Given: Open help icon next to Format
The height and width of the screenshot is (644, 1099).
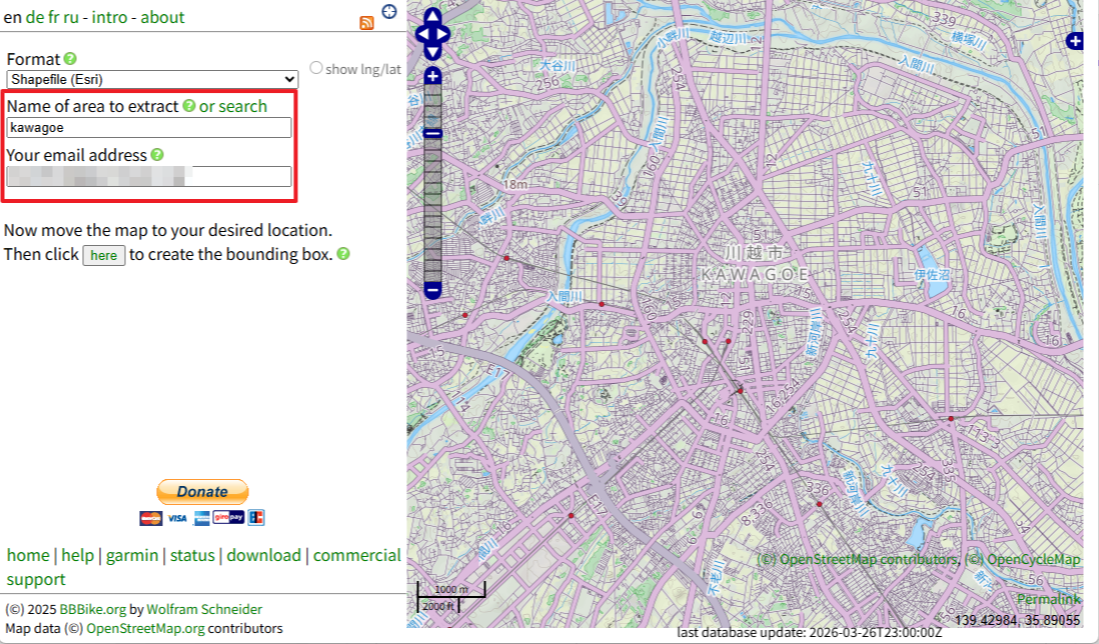Looking at the screenshot, I should pos(71,59).
